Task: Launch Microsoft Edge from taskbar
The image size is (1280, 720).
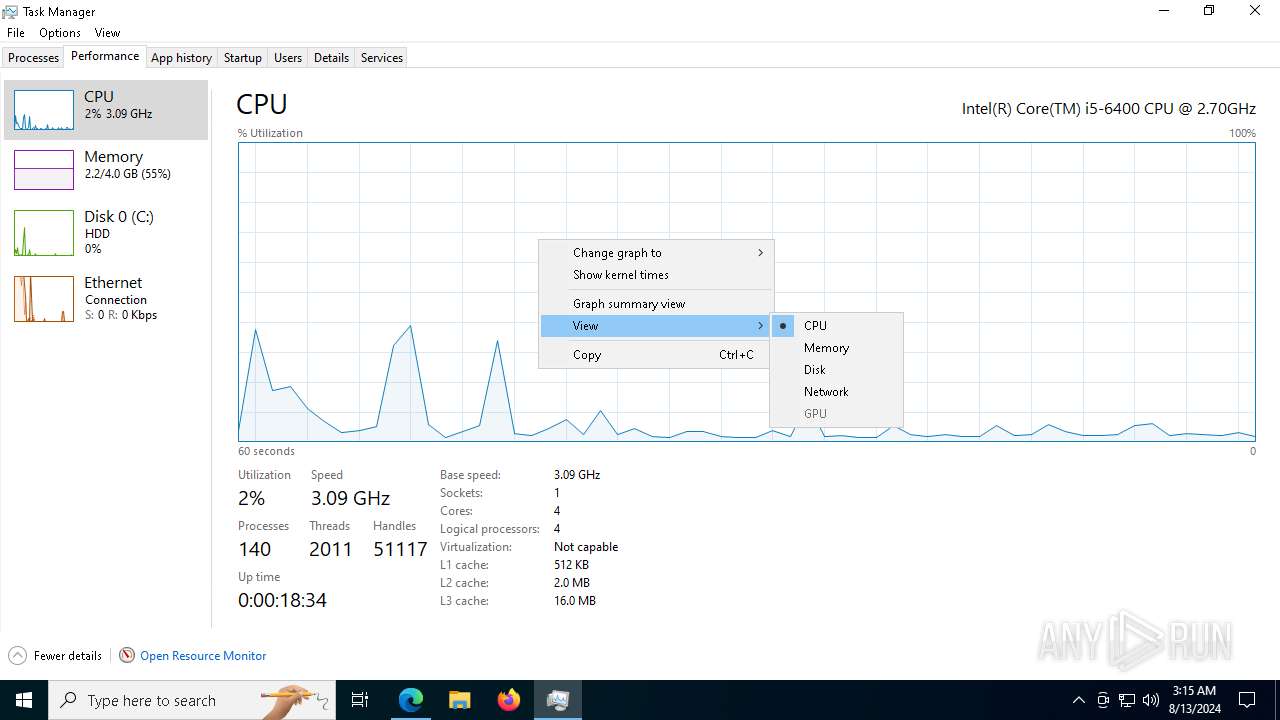Action: pos(411,700)
